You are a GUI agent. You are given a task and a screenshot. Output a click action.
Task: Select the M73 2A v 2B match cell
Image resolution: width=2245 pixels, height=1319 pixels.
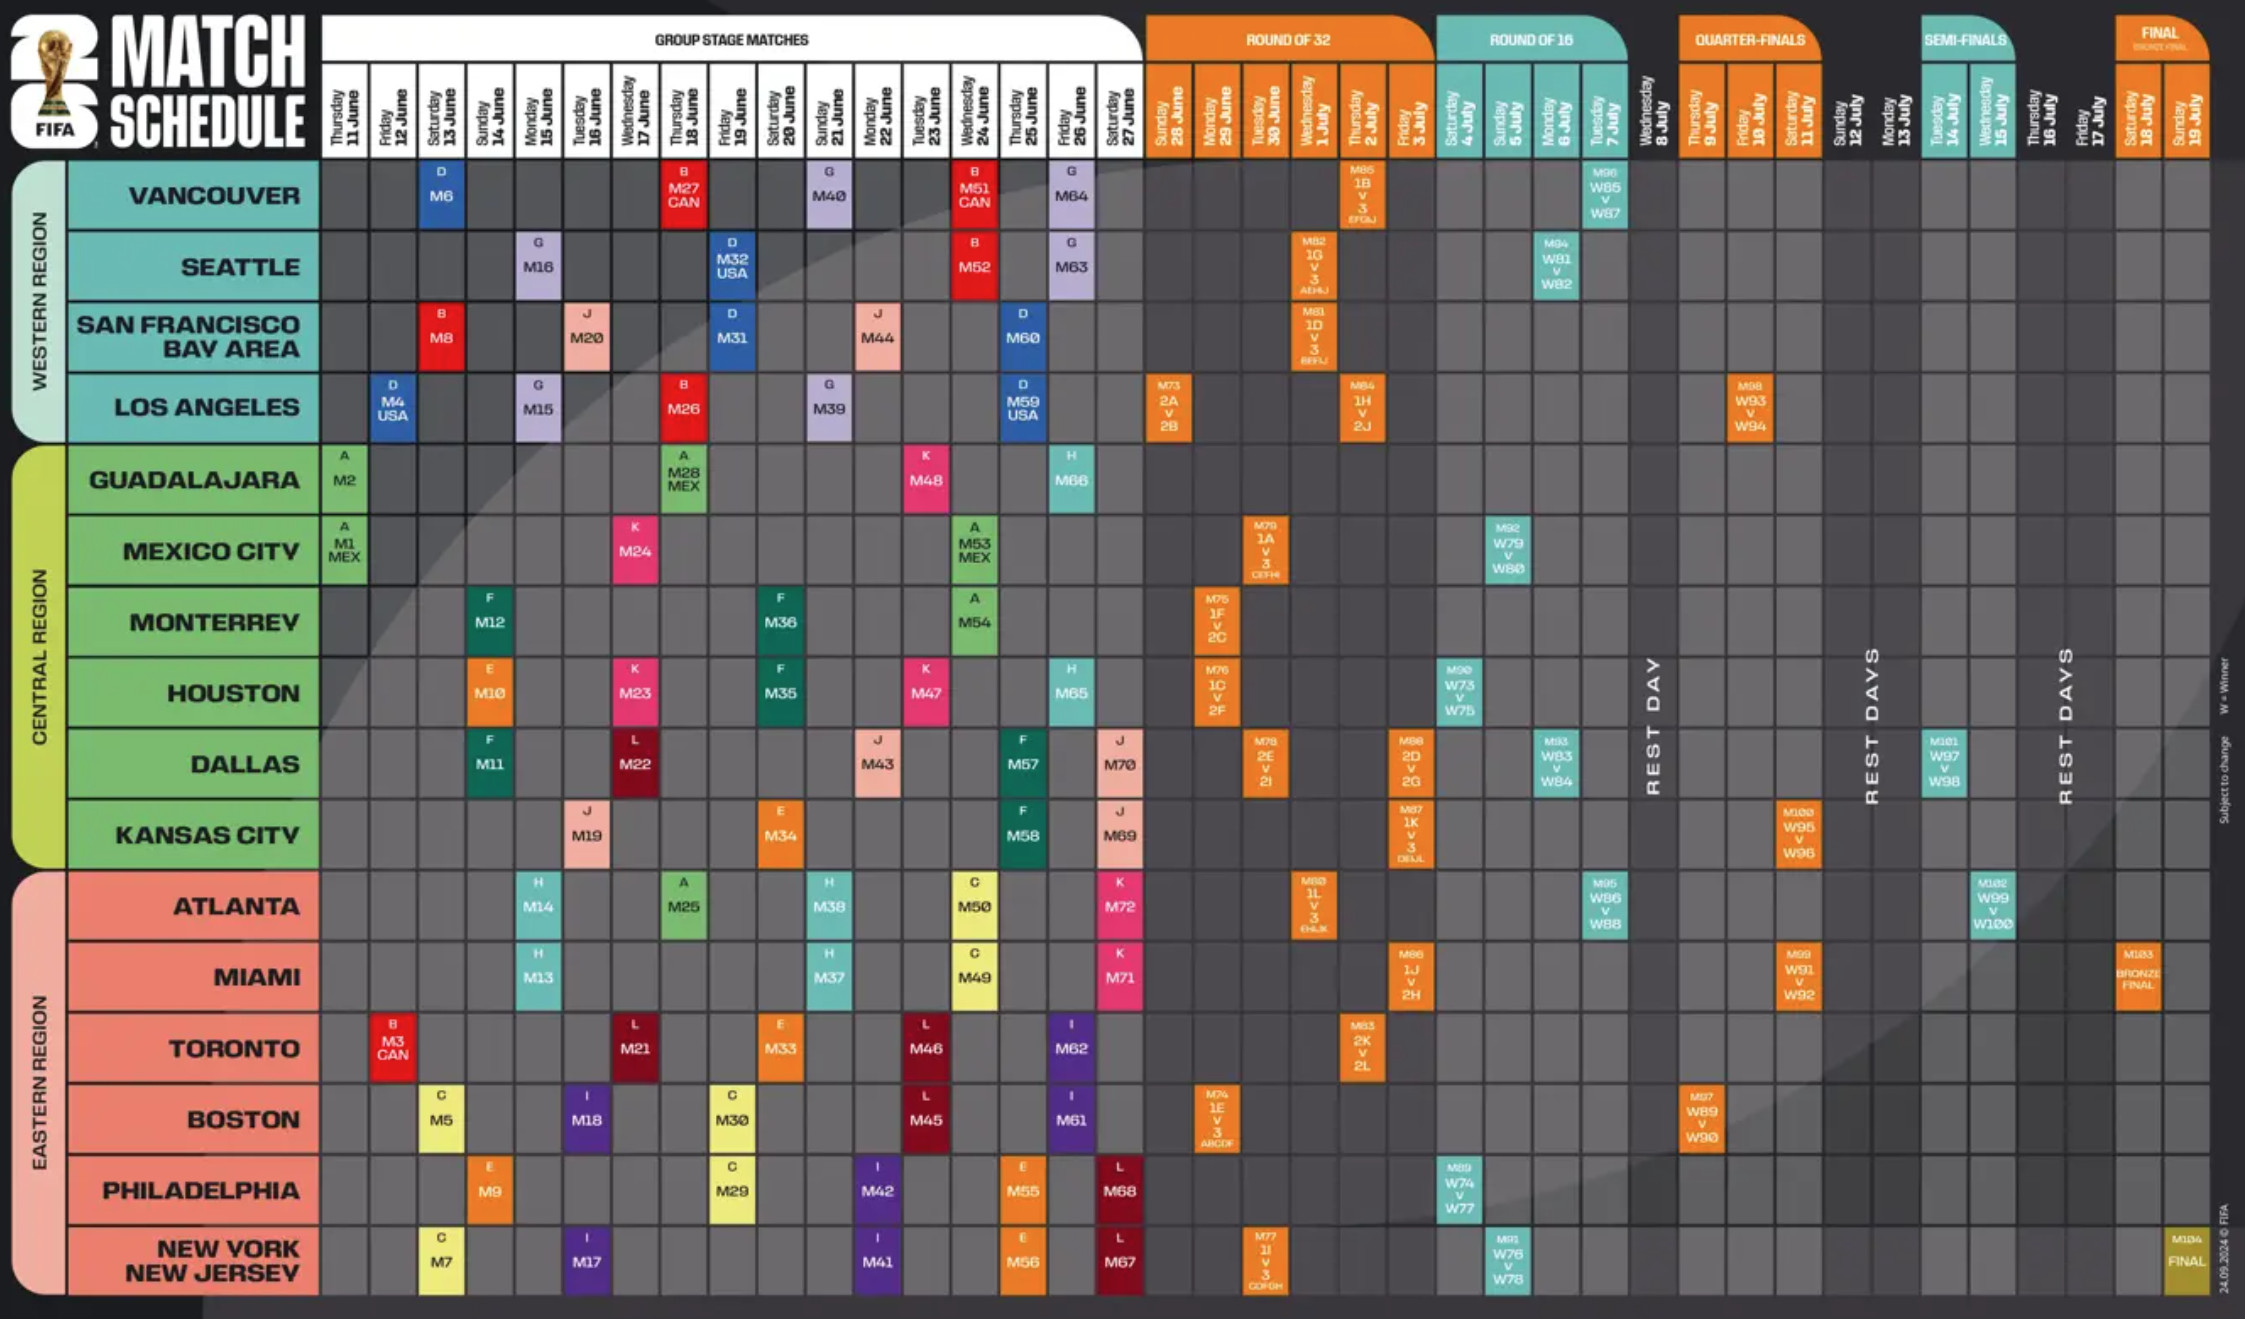tap(1168, 408)
